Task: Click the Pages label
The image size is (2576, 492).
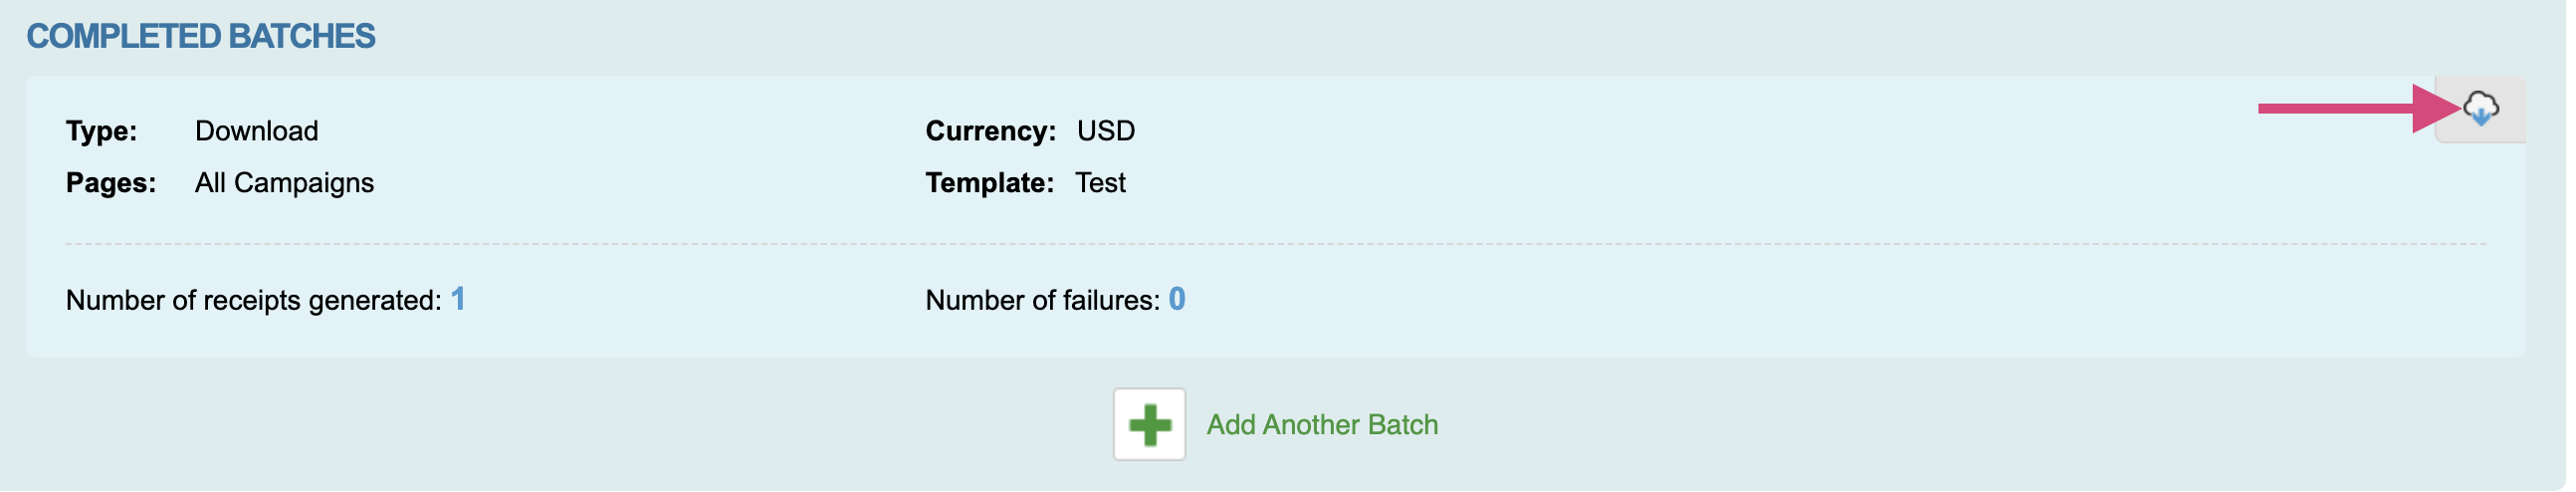Action: coord(111,183)
